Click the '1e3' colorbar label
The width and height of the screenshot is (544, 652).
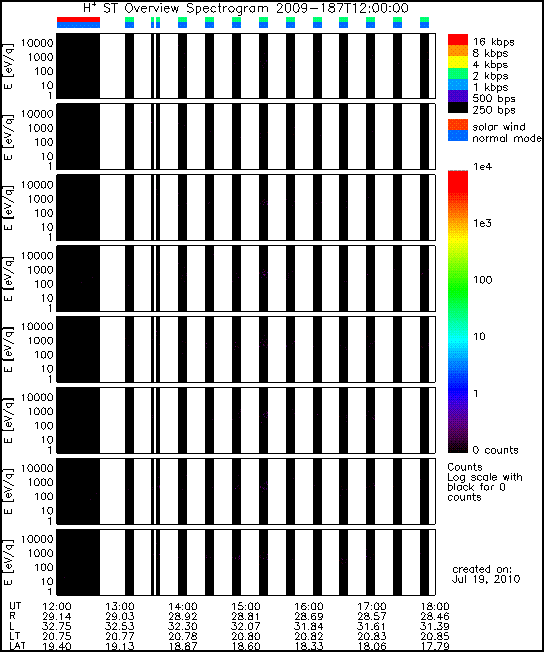click(x=482, y=223)
